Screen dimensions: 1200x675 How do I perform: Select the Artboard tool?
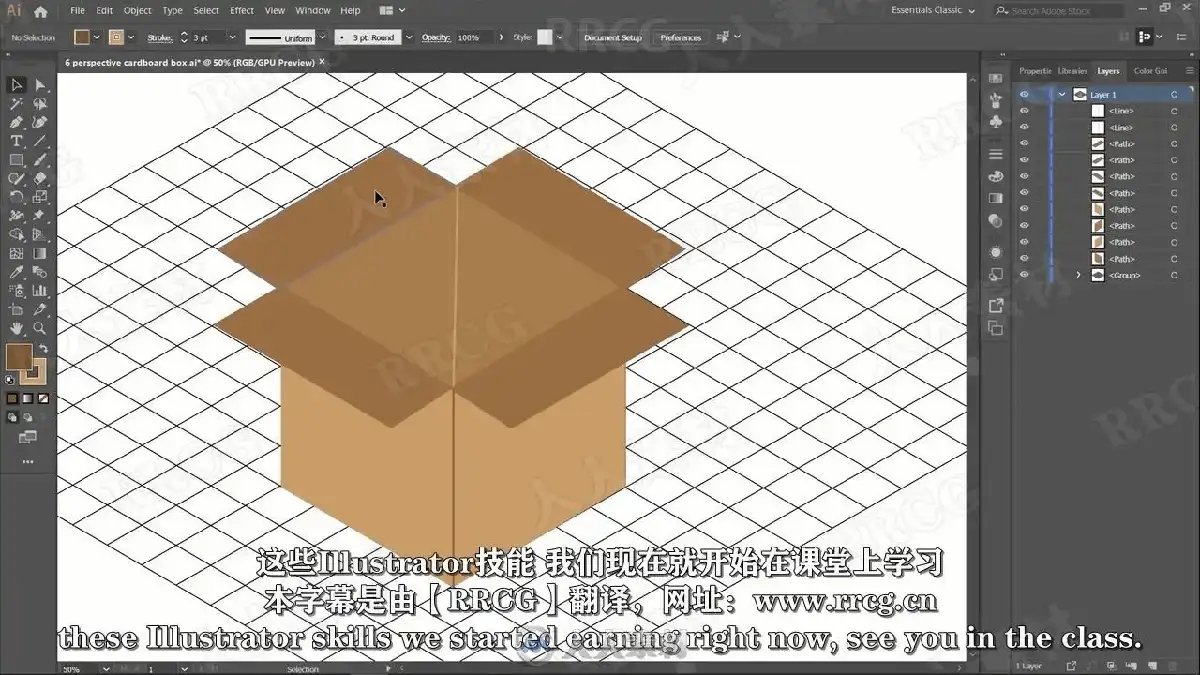coord(17,309)
